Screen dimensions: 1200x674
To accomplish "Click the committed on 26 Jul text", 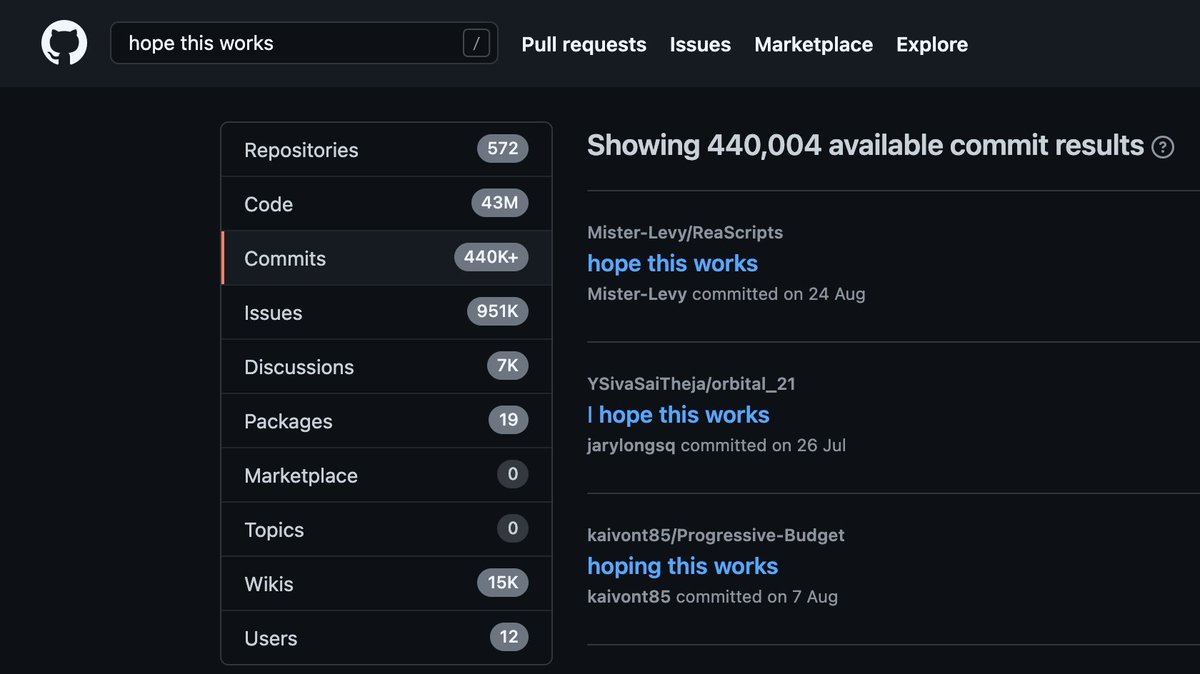I will point(763,445).
